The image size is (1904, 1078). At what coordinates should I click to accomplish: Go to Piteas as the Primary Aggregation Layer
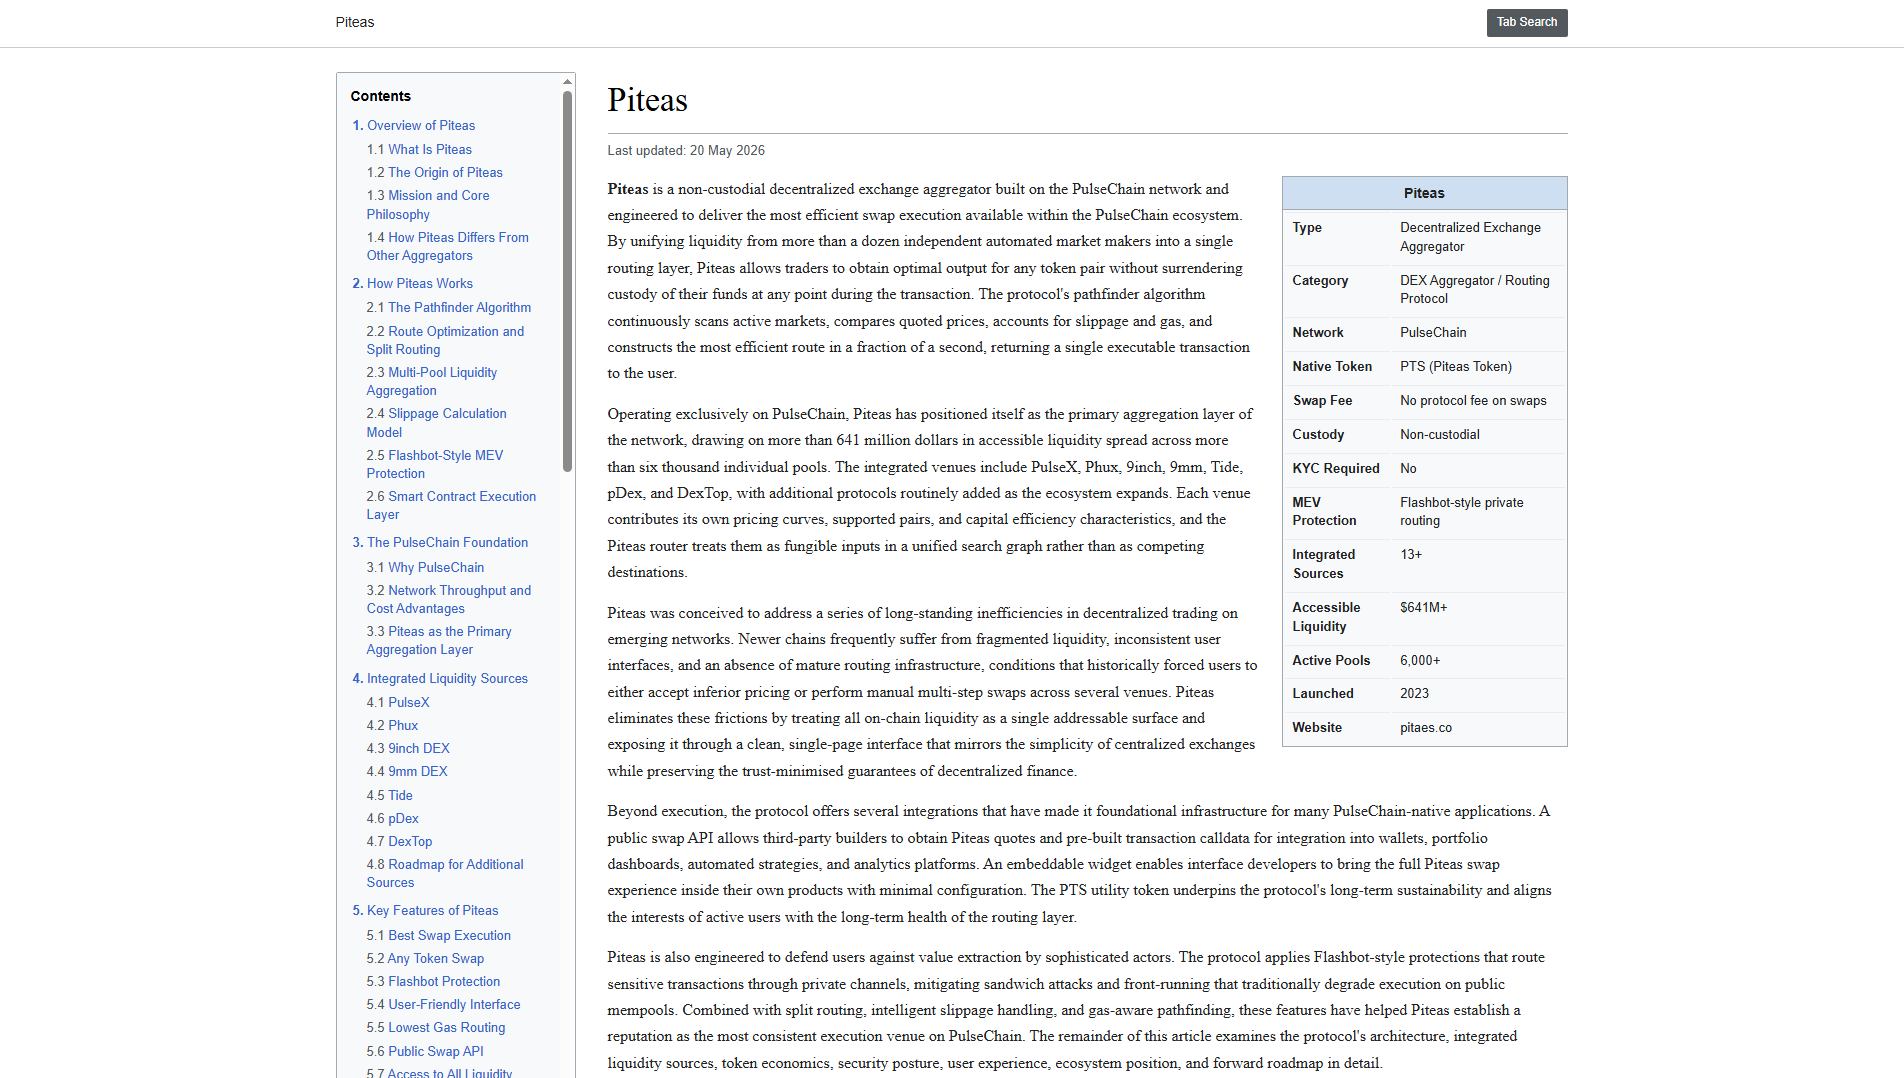click(438, 640)
